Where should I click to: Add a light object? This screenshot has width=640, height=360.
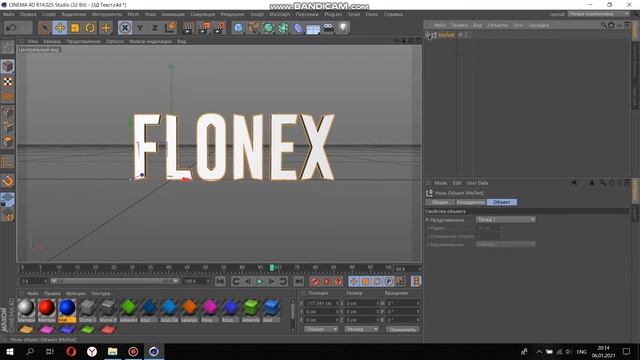click(x=343, y=28)
